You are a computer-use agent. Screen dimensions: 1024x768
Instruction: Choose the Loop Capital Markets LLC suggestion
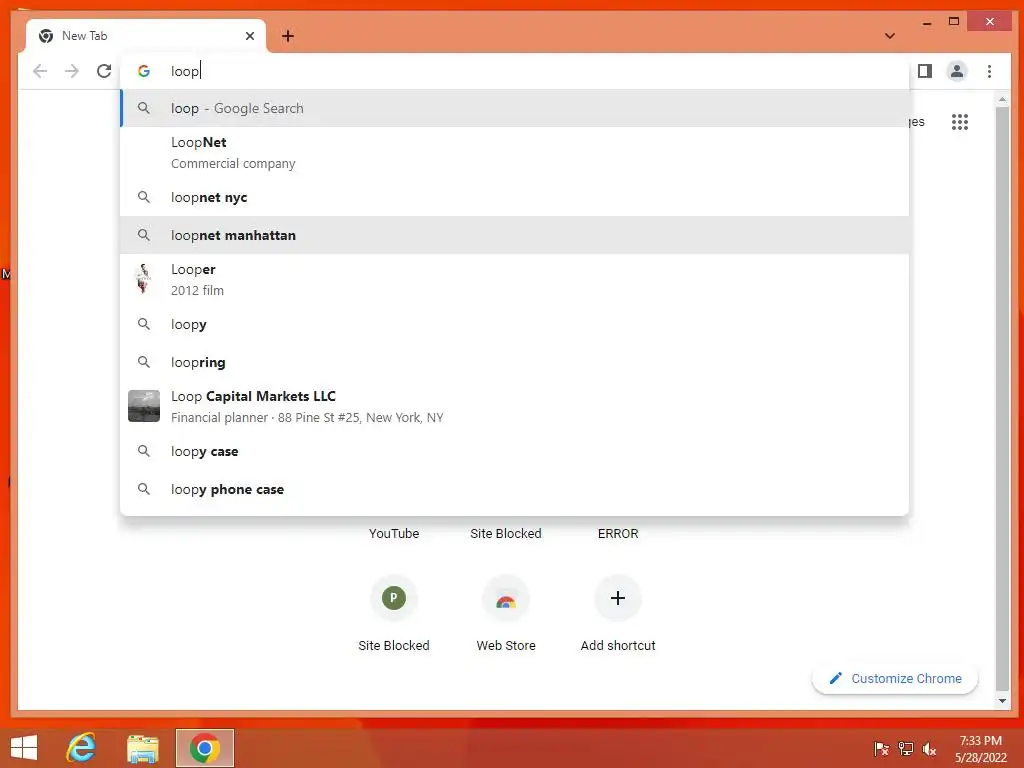tap(515, 406)
